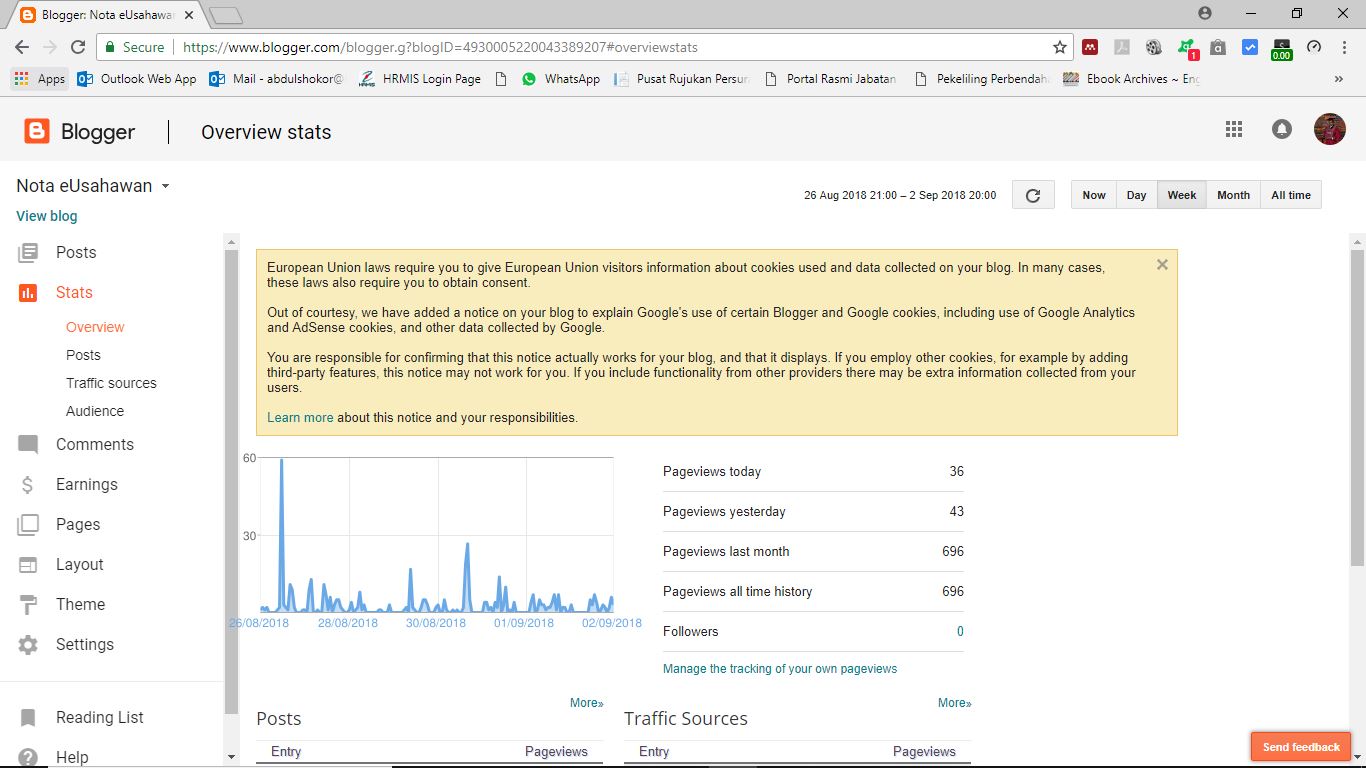
Task: Click the speedometer extension icon
Action: point(1314,47)
